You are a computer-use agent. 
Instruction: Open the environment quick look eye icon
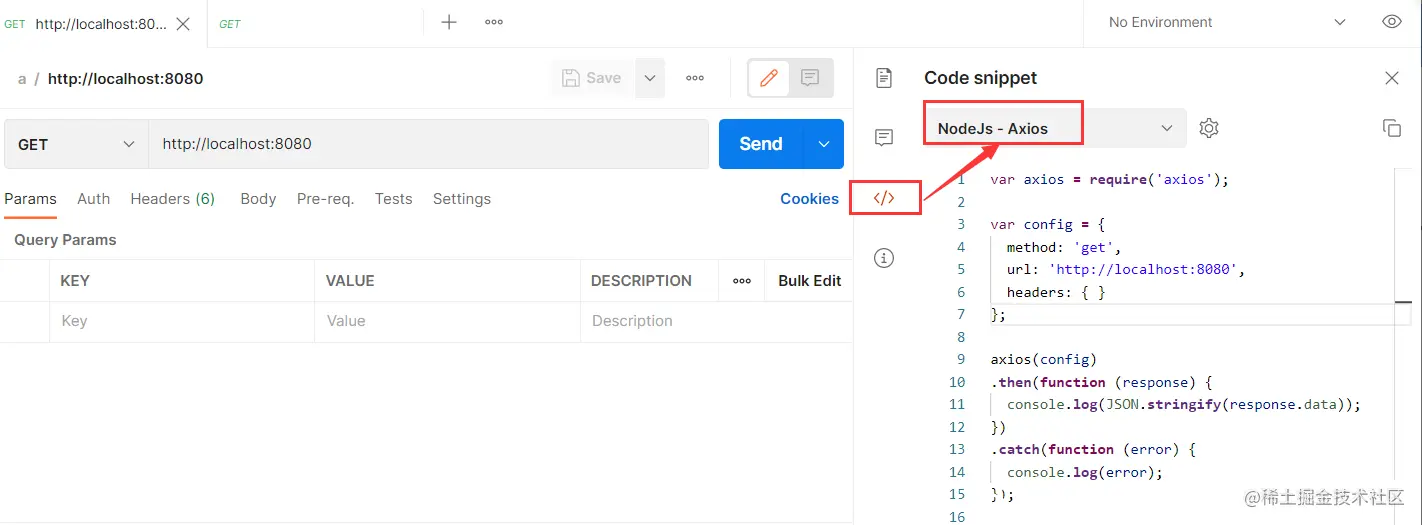(1392, 22)
